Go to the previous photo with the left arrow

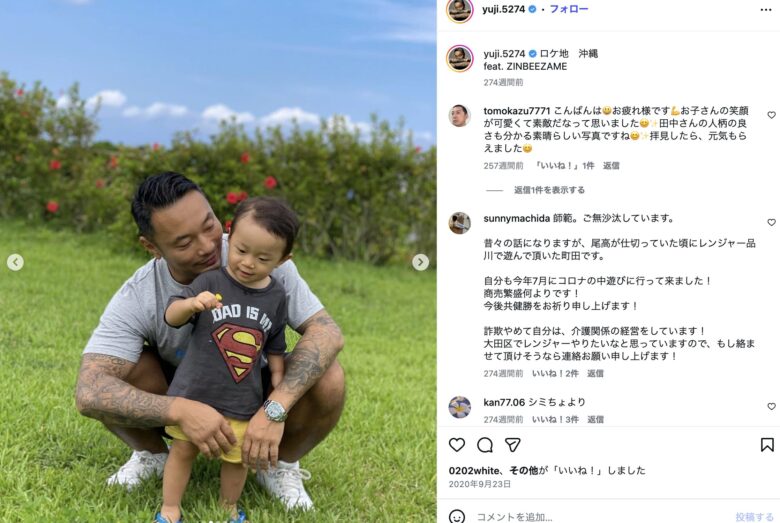pos(15,262)
